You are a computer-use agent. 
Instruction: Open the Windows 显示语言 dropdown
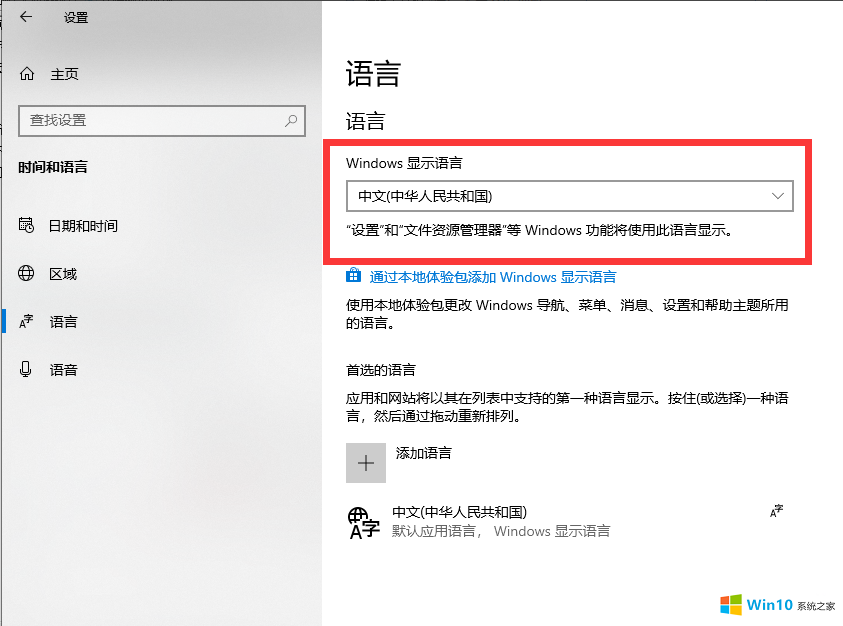(x=570, y=196)
